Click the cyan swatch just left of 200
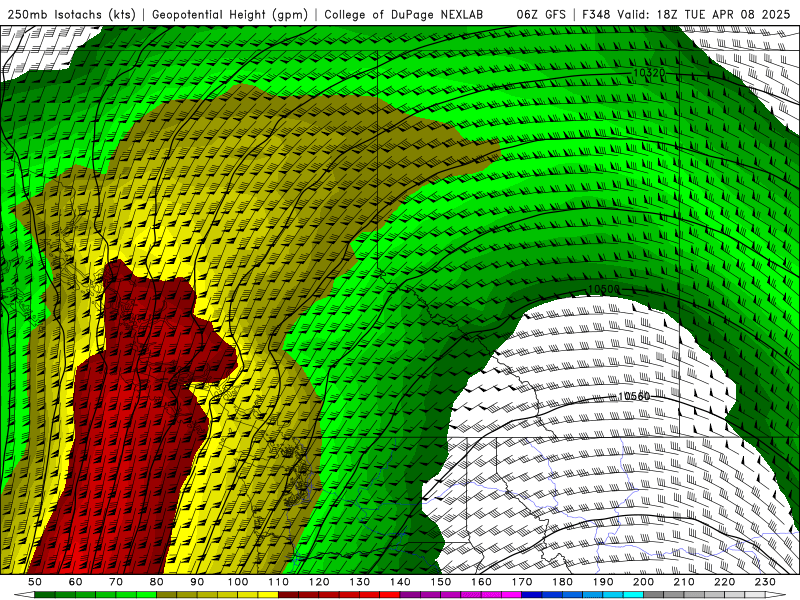Screen dimensions: 800x600 coord(633,595)
